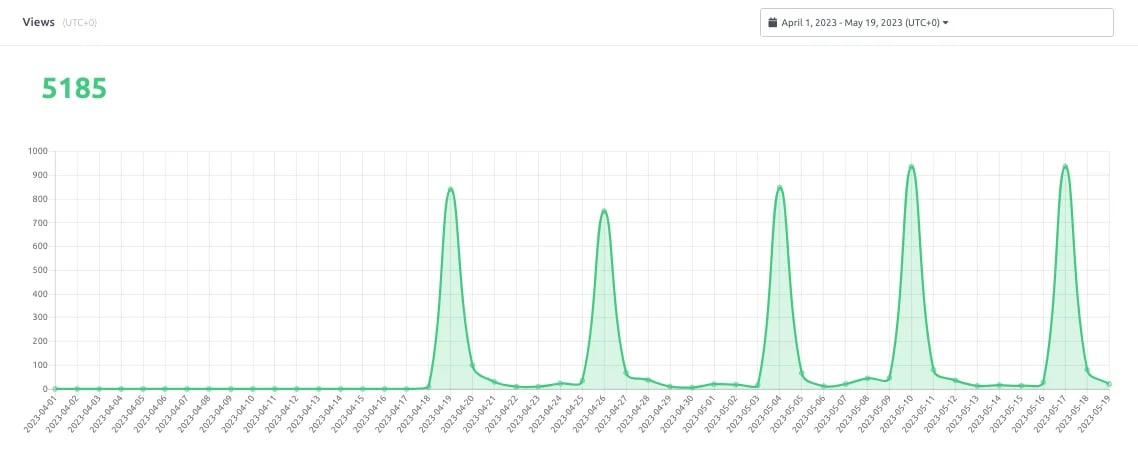Select the 2023-05-17 peak data point
Screen dimensions: 1138x467
1065,167
